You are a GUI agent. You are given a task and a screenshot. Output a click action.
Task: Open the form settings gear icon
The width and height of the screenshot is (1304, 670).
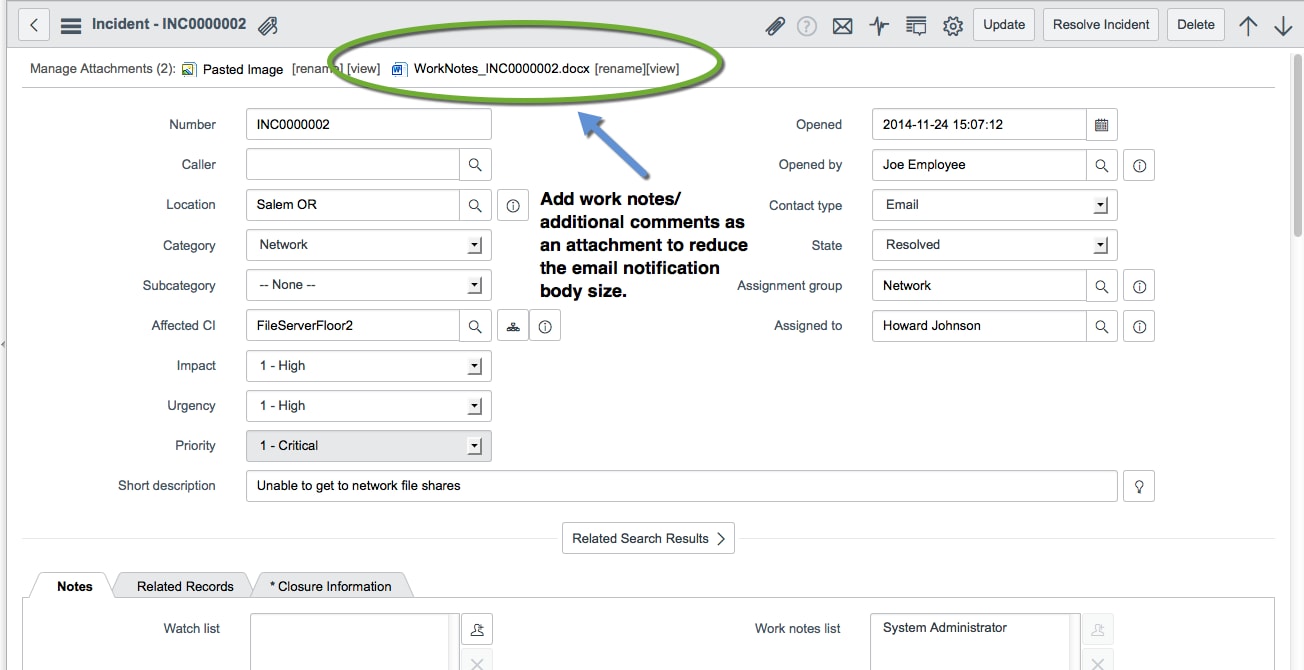[x=952, y=24]
